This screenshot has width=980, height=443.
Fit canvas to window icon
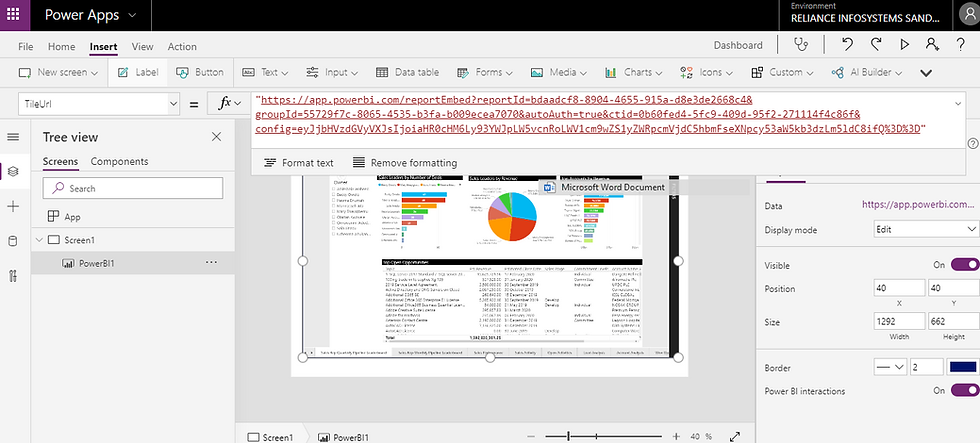735,436
